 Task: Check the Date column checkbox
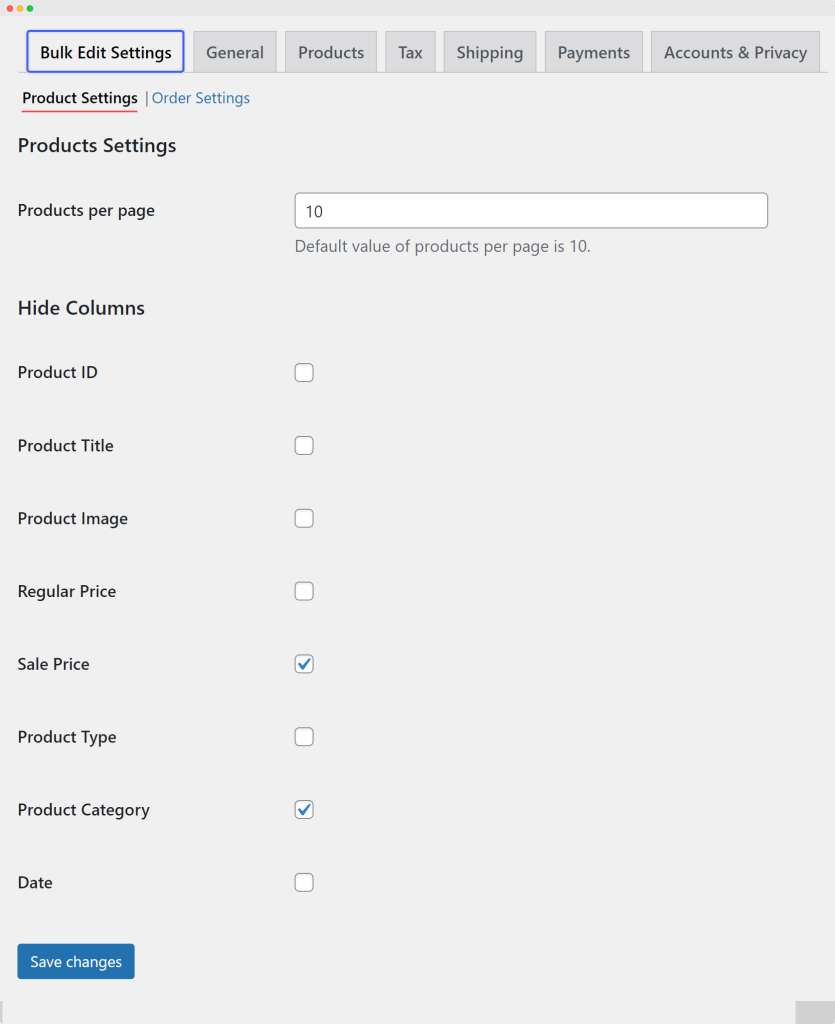coord(304,883)
